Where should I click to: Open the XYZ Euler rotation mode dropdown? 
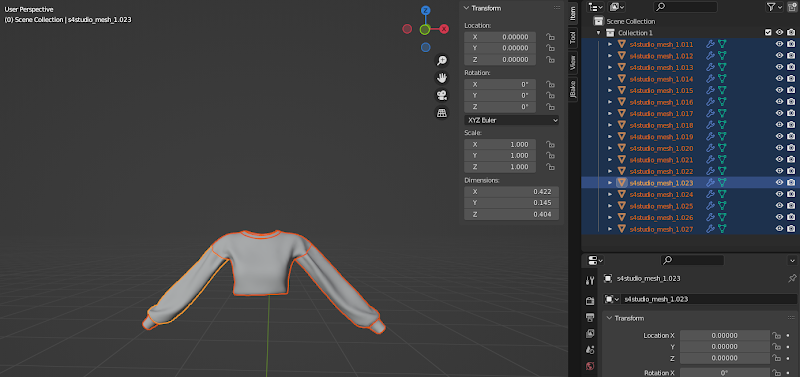[x=512, y=120]
